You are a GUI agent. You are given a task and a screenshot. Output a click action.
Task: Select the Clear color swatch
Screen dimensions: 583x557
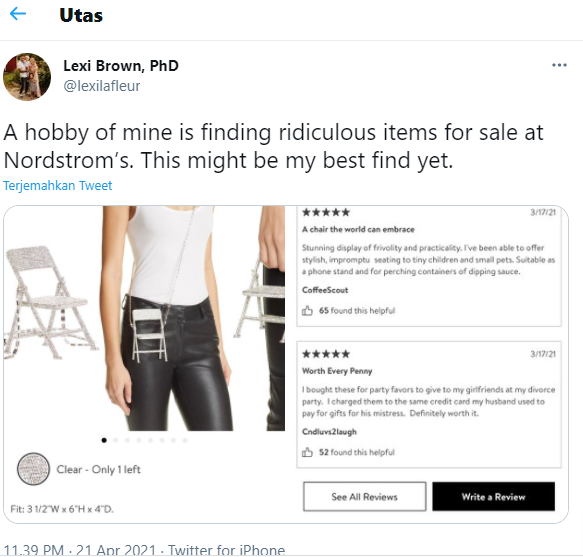click(x=33, y=469)
